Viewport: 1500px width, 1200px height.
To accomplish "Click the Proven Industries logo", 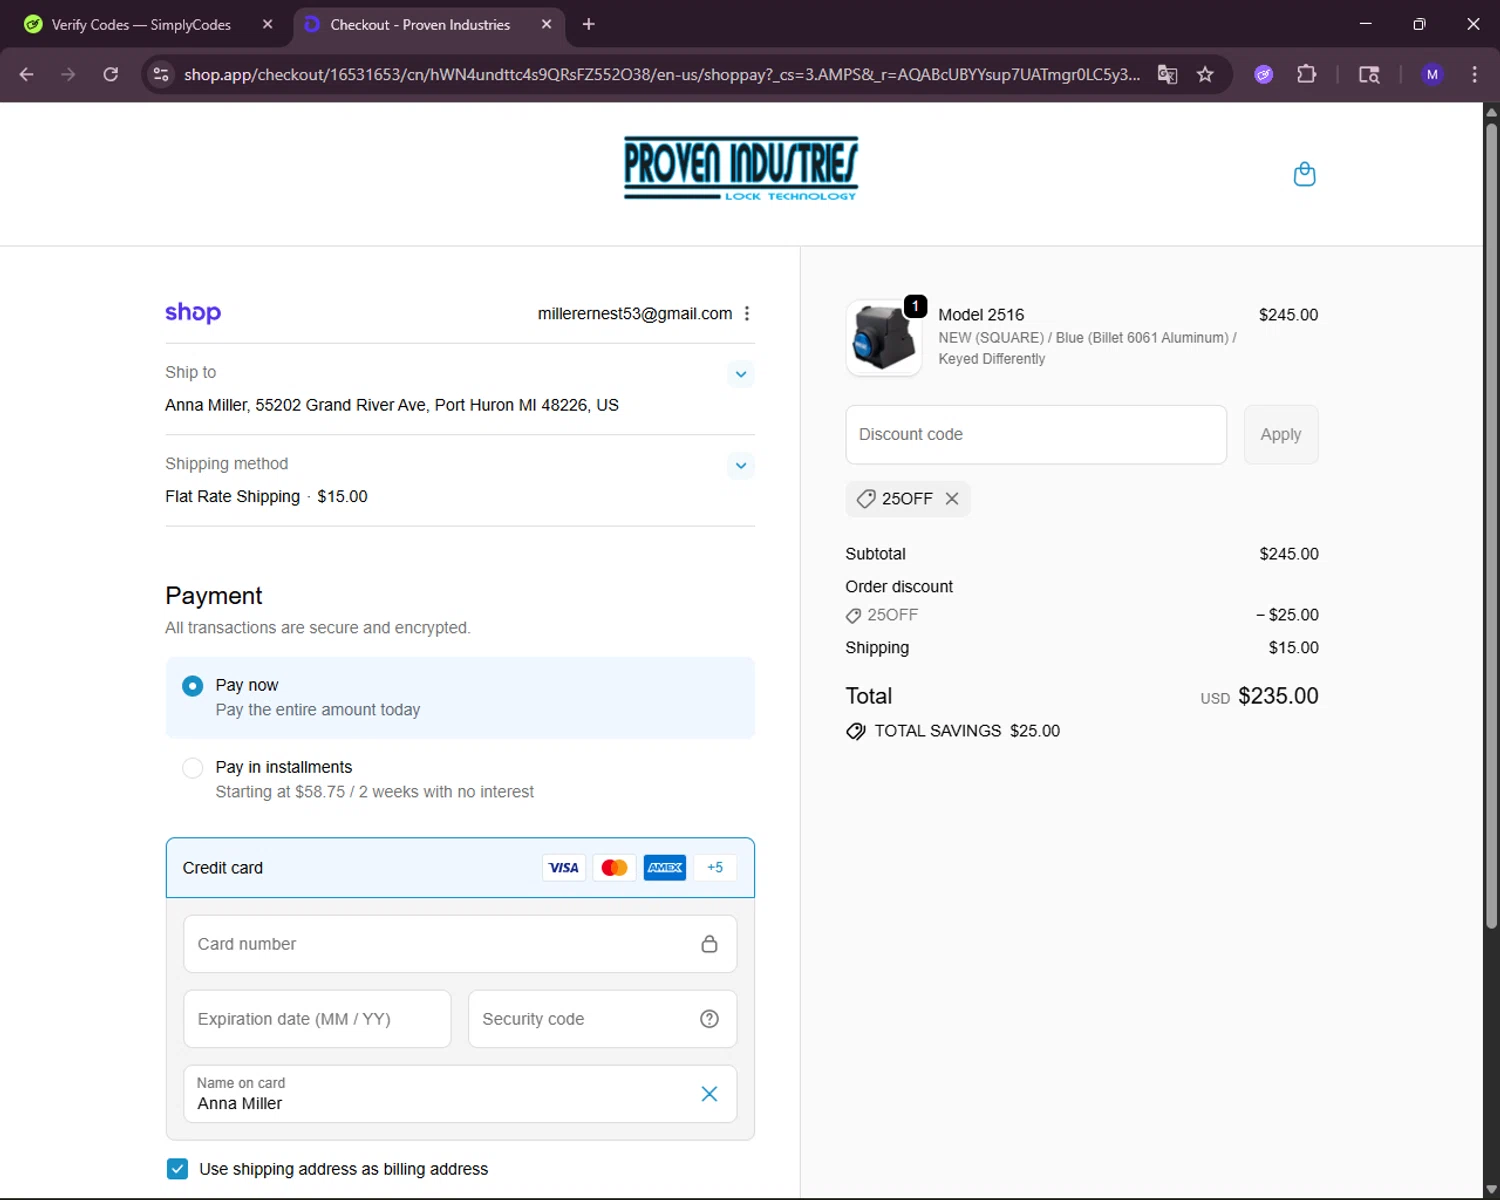I will [x=741, y=168].
